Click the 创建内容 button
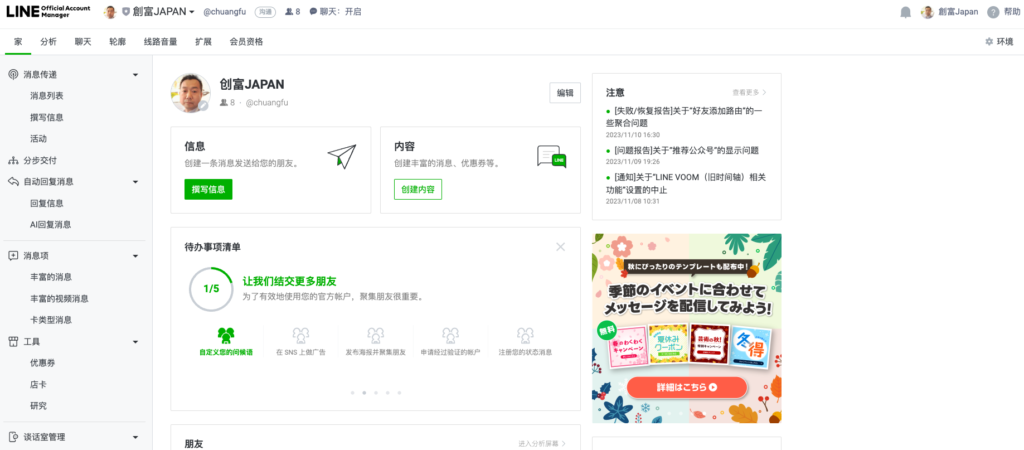The image size is (1024, 450). [418, 189]
